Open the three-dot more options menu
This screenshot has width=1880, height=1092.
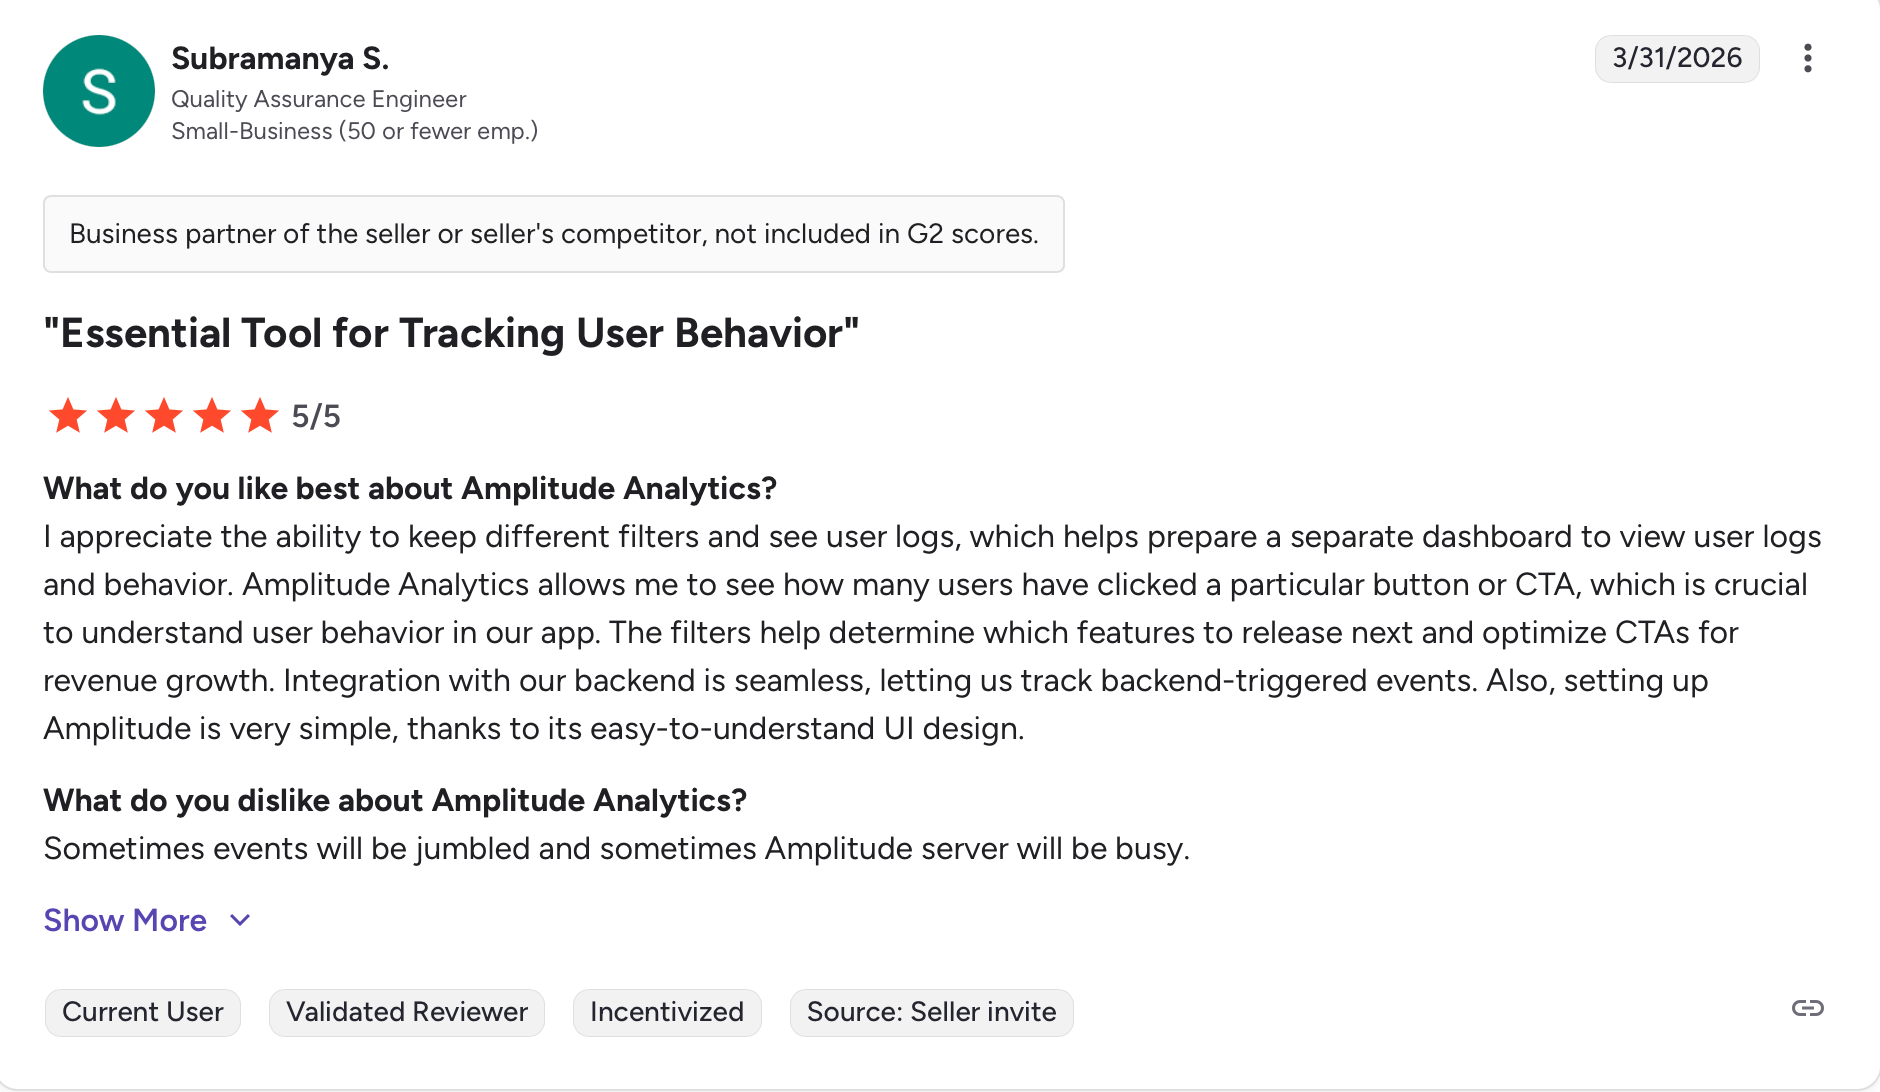pyautogui.click(x=1807, y=58)
